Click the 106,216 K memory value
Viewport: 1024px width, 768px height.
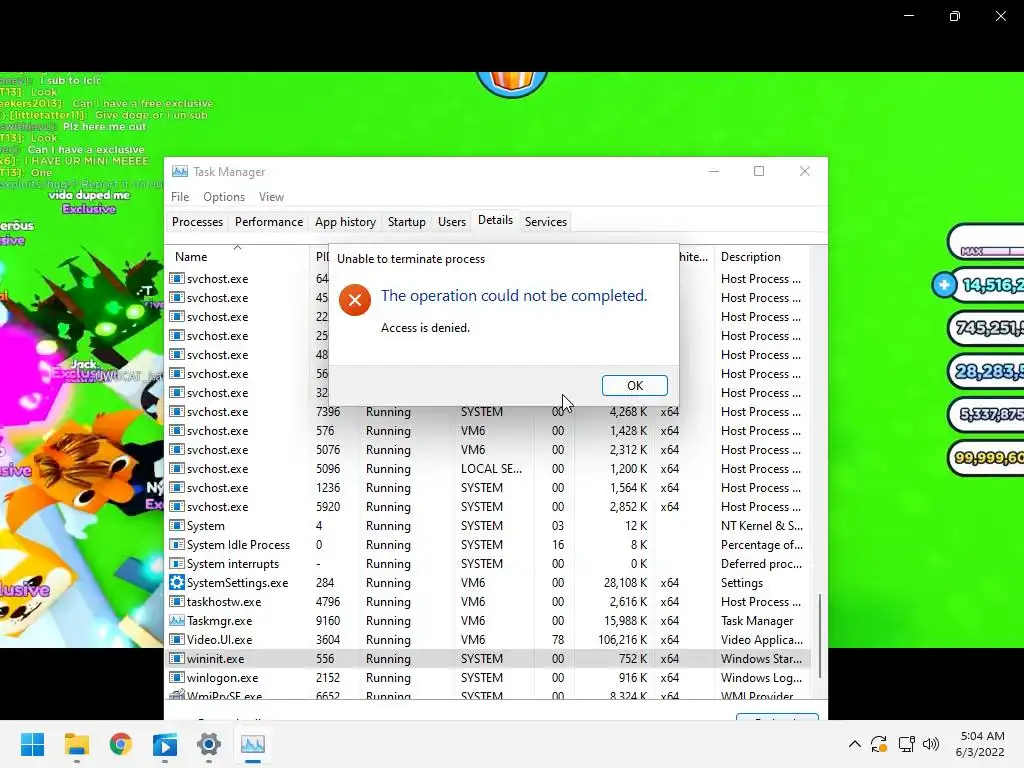(x=622, y=640)
